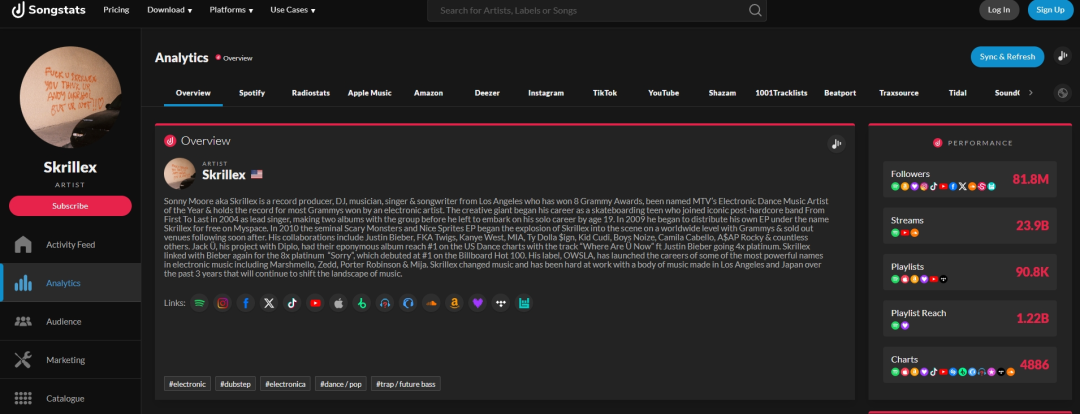The image size is (1080, 414).
Task: Click the search magnifier icon
Action: click(x=755, y=10)
